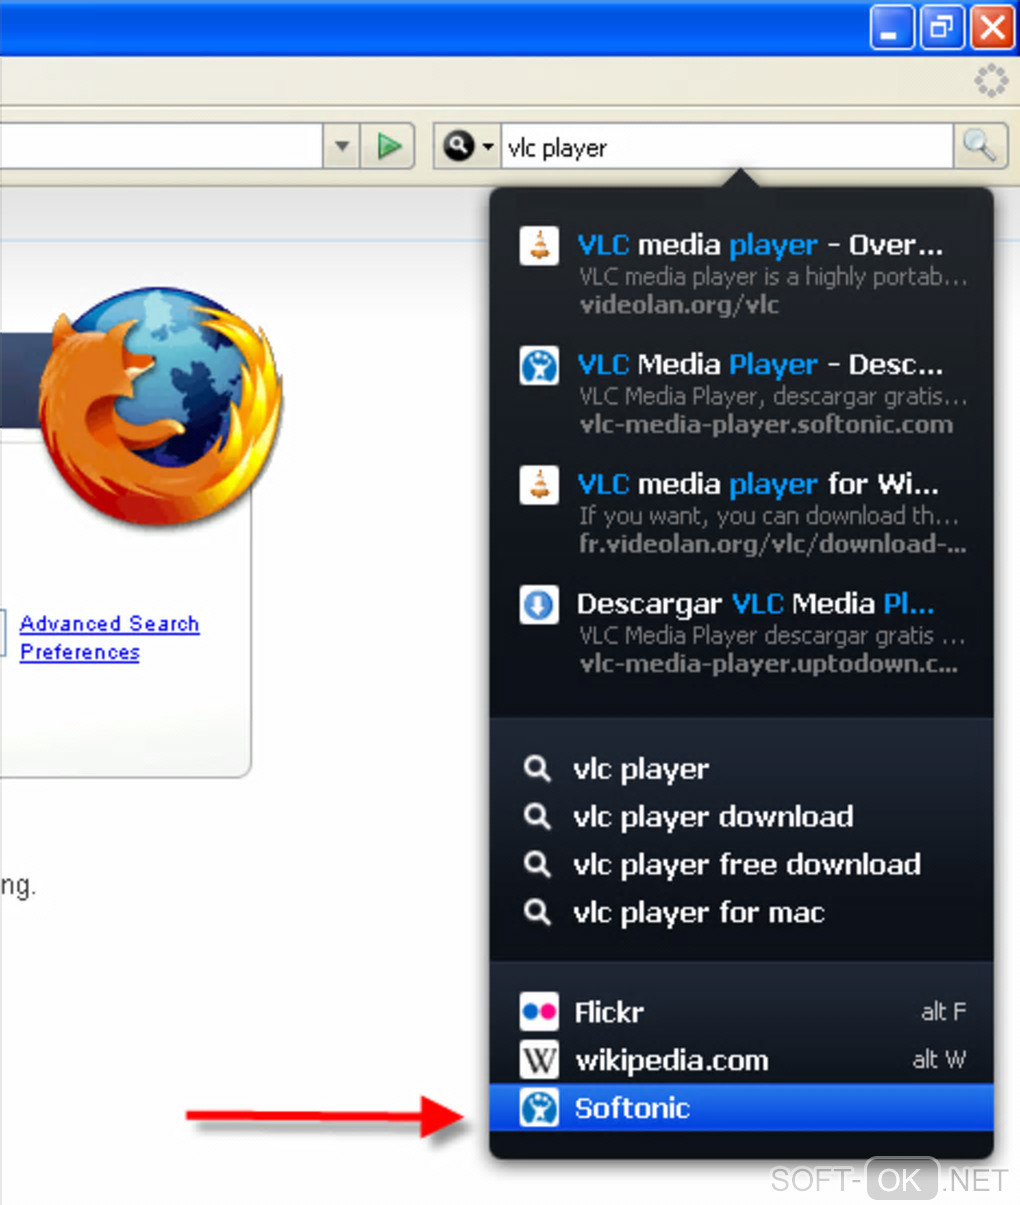Click the Uptodown download icon result
The width and height of the screenshot is (1020, 1205).
coord(539,604)
